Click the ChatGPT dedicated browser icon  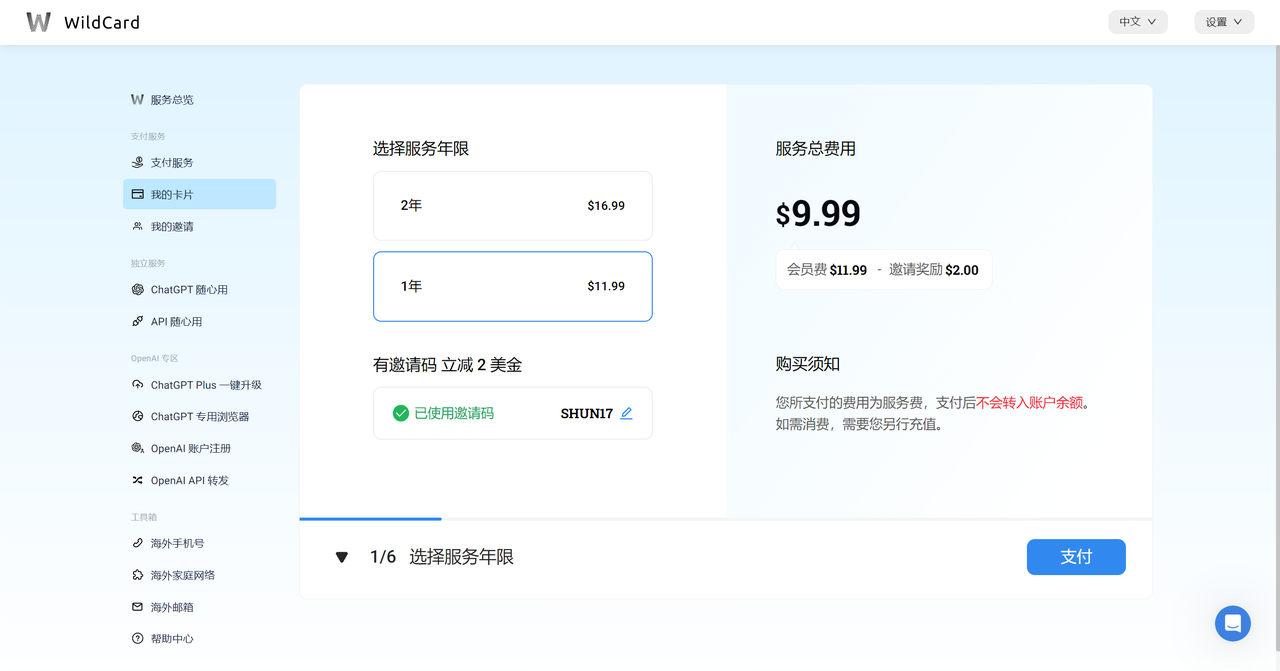click(x=138, y=416)
